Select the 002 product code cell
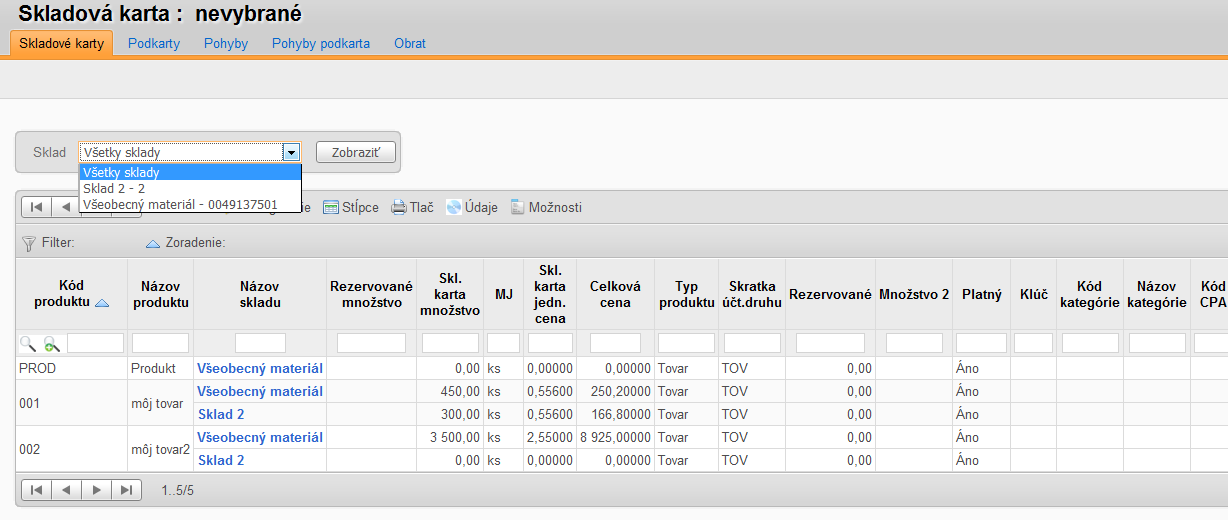Viewport: 1228px width, 520px height. pos(71,449)
